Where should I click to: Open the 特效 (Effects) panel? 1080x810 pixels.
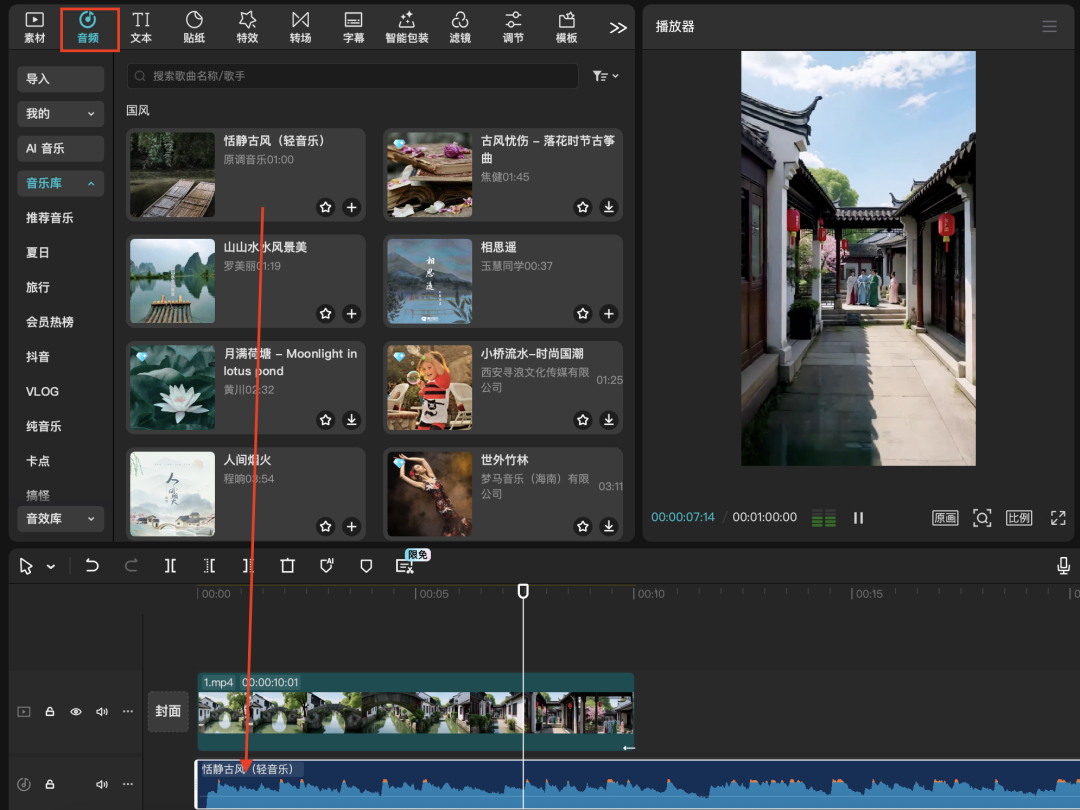(247, 27)
